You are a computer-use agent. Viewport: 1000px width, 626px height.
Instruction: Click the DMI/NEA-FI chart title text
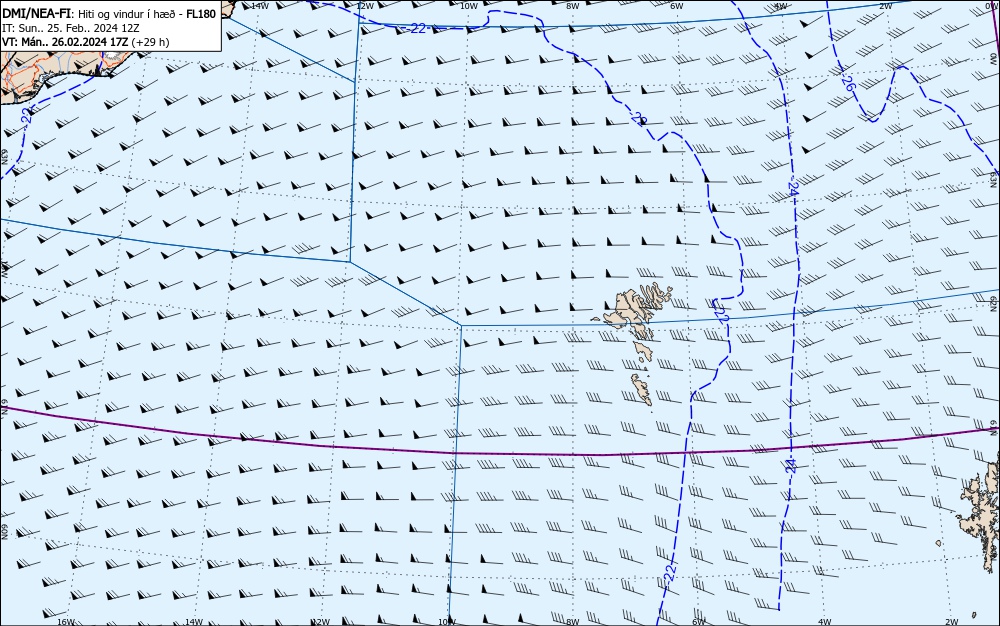[37, 13]
